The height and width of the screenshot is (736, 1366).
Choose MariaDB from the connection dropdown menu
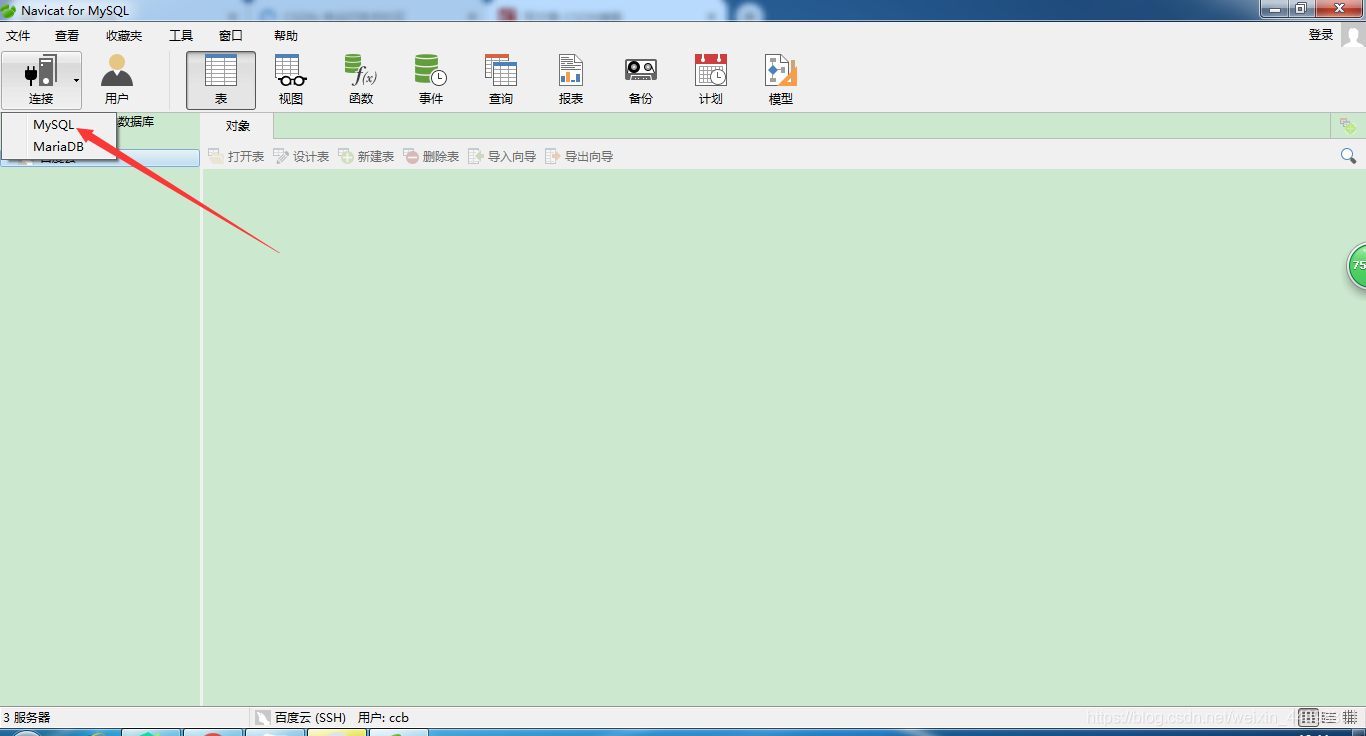pyautogui.click(x=59, y=146)
